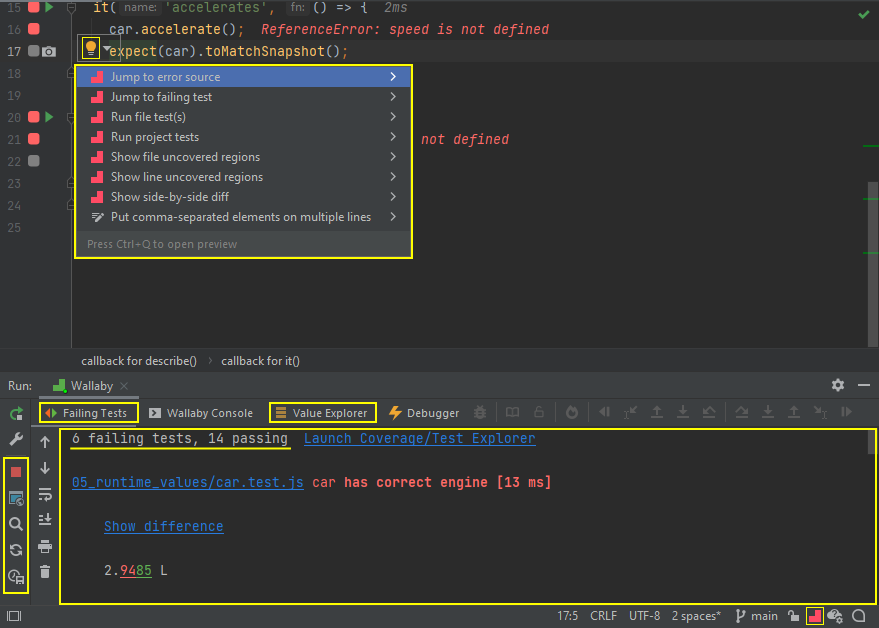Toggle the open padlock icon in the debugger toolbar

pos(539,413)
